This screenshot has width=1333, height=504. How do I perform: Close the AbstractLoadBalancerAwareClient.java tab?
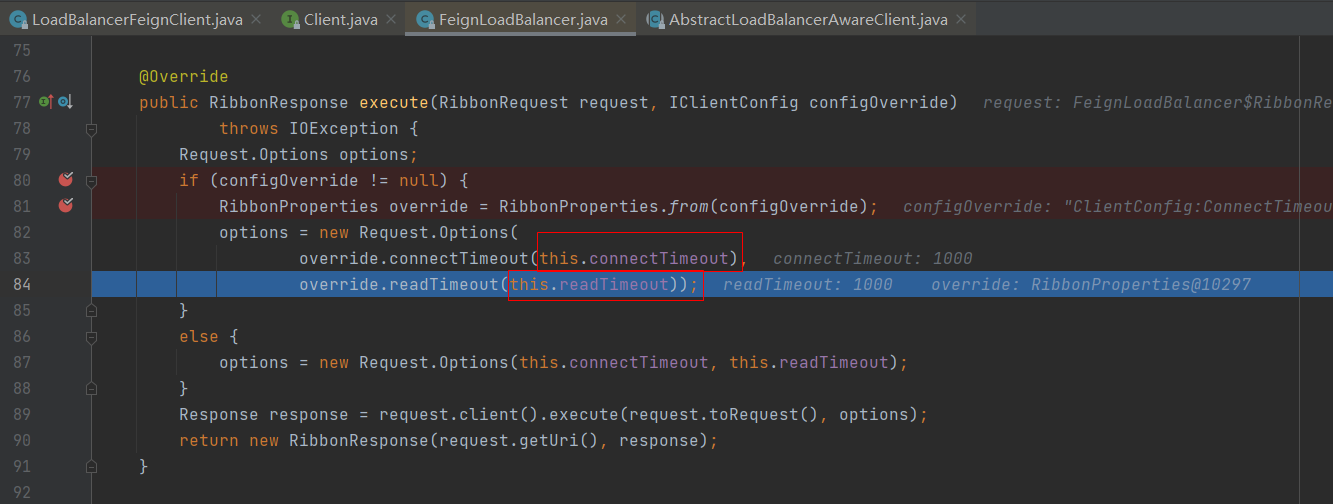tap(962, 19)
